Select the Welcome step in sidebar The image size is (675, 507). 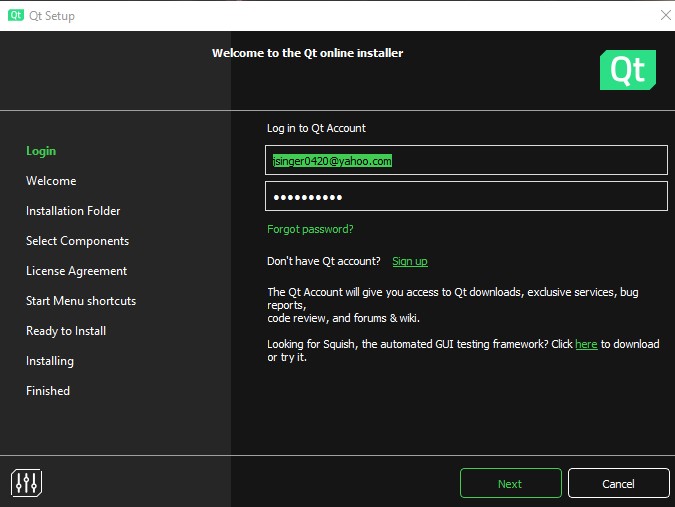[51, 181]
